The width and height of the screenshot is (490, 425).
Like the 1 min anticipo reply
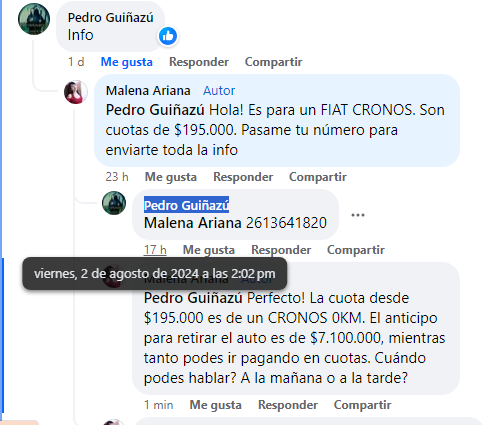click(215, 405)
